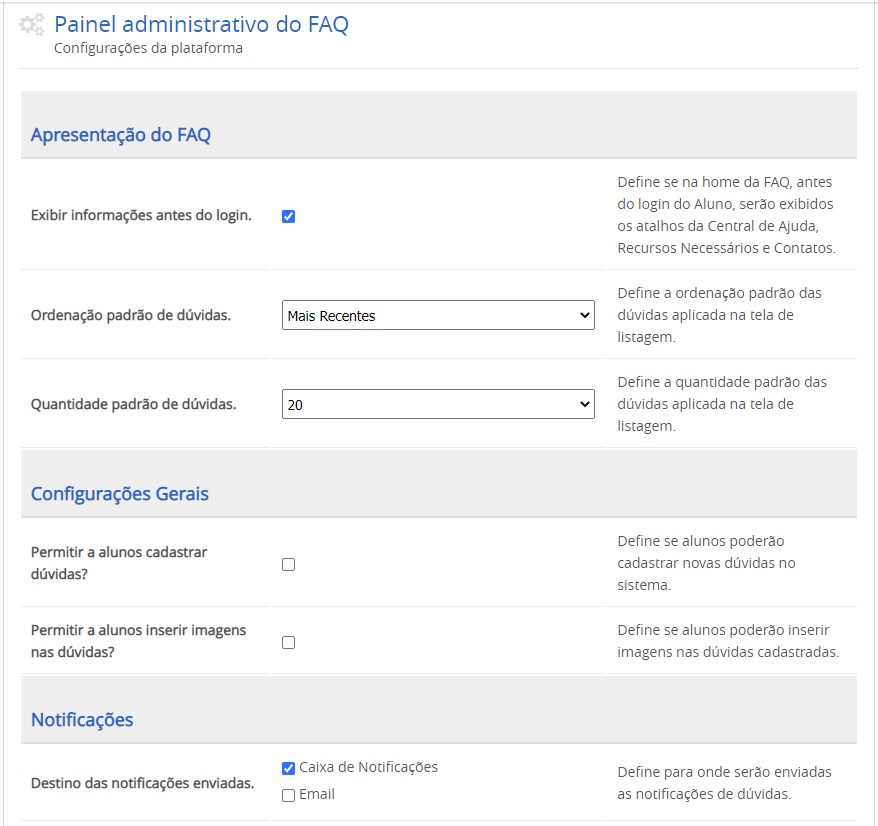
Task: Click the Apresentação do FAQ section header
Action: [x=120, y=135]
